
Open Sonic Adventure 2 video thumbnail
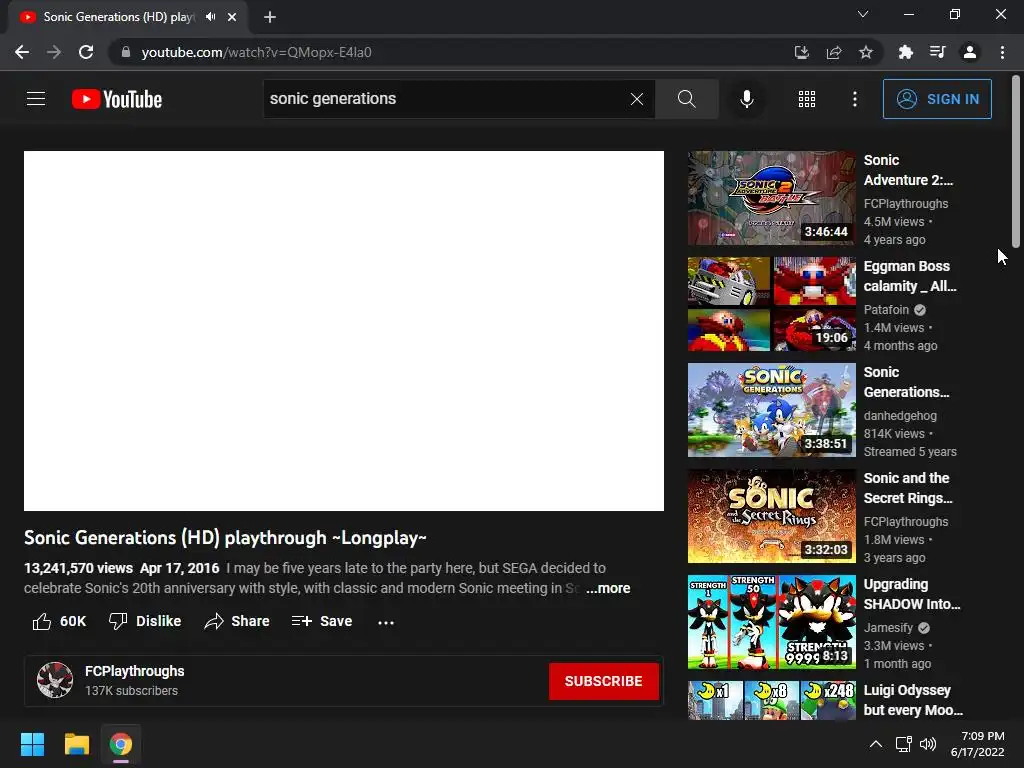click(771, 198)
